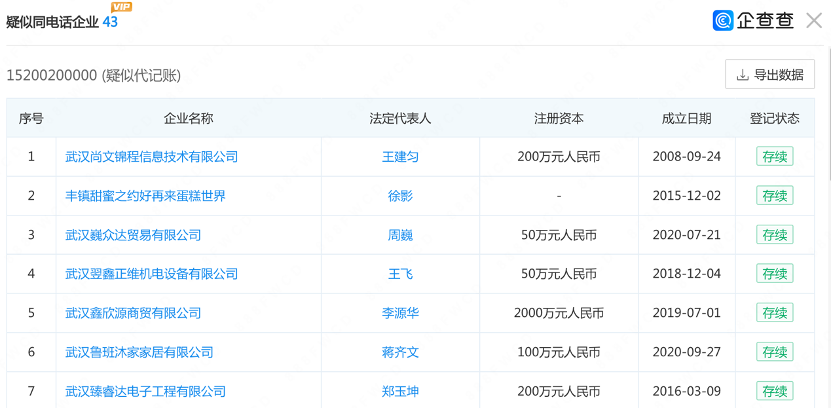Click 存续 status tag in row 1

[775, 157]
